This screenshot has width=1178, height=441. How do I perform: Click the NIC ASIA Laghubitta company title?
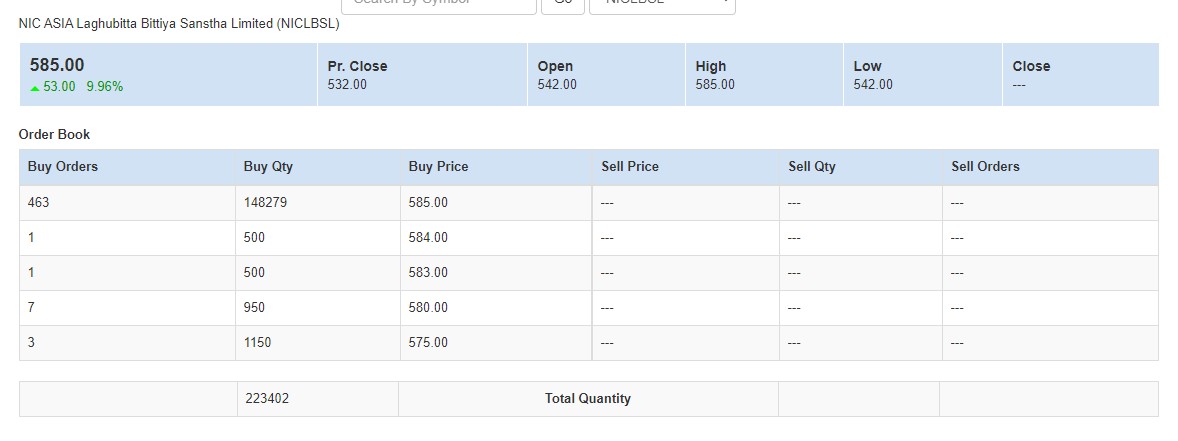179,24
